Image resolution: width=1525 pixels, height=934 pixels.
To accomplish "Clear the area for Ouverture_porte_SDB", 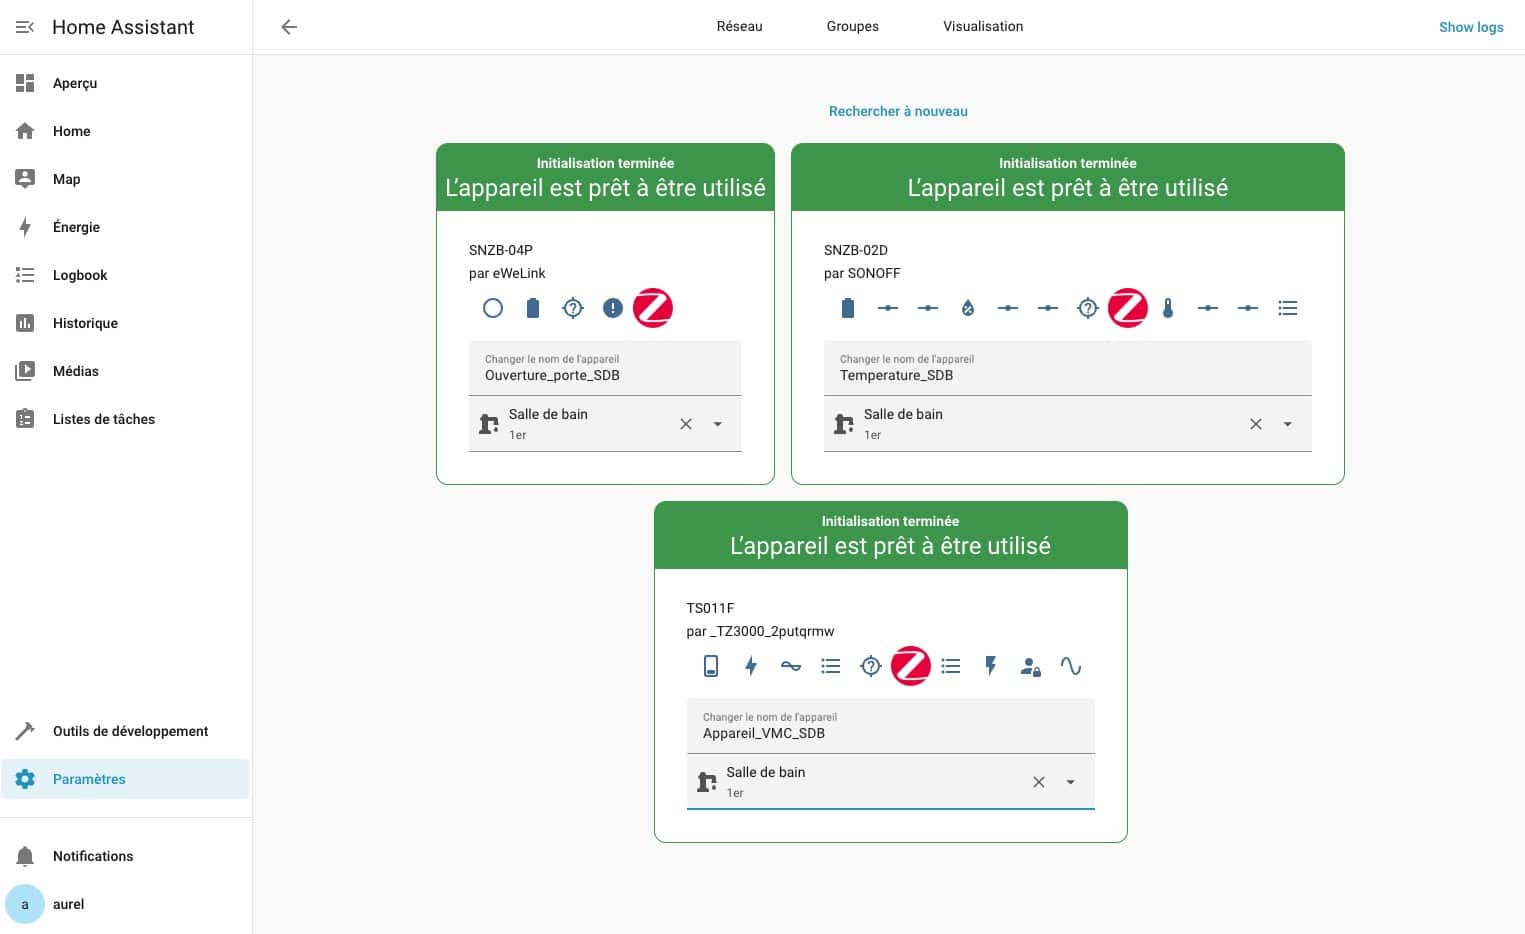I will [686, 424].
